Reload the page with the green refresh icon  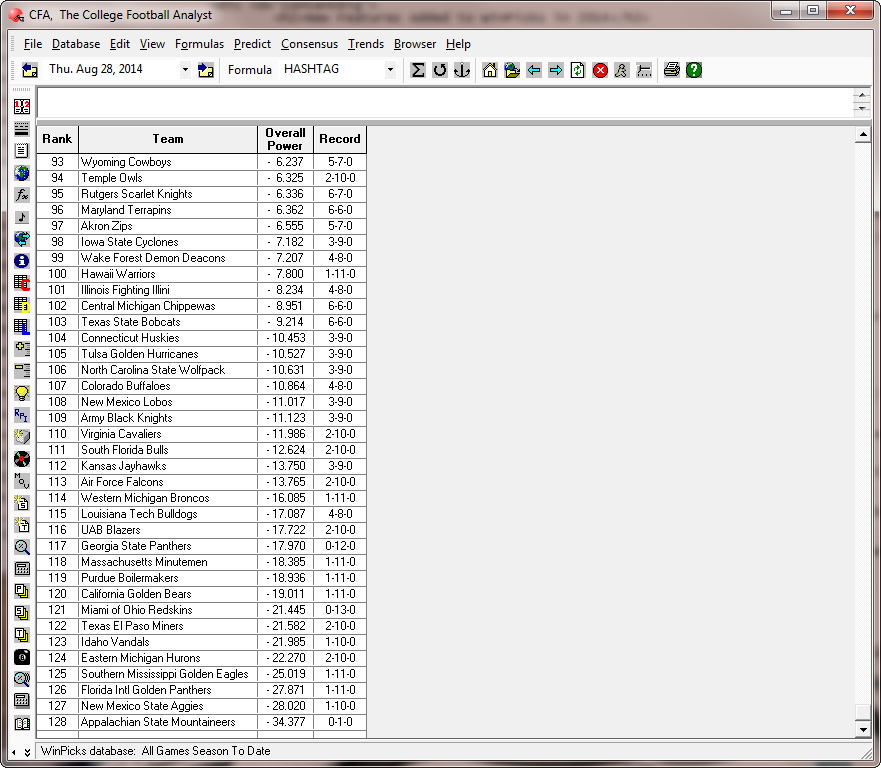pyautogui.click(x=578, y=70)
